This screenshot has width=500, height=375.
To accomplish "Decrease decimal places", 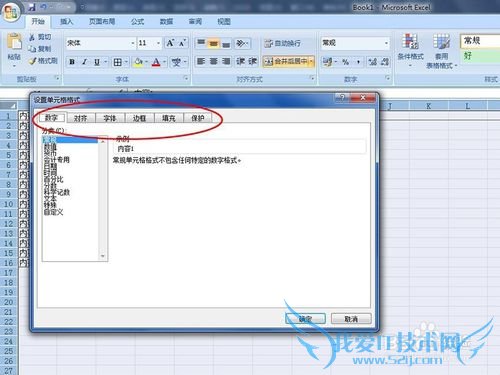I will tap(385, 62).
